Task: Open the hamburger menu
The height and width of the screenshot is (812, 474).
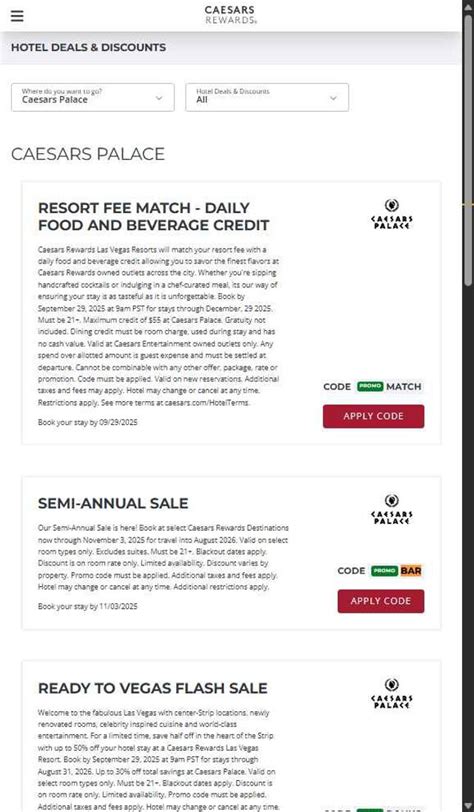Action: [17, 16]
